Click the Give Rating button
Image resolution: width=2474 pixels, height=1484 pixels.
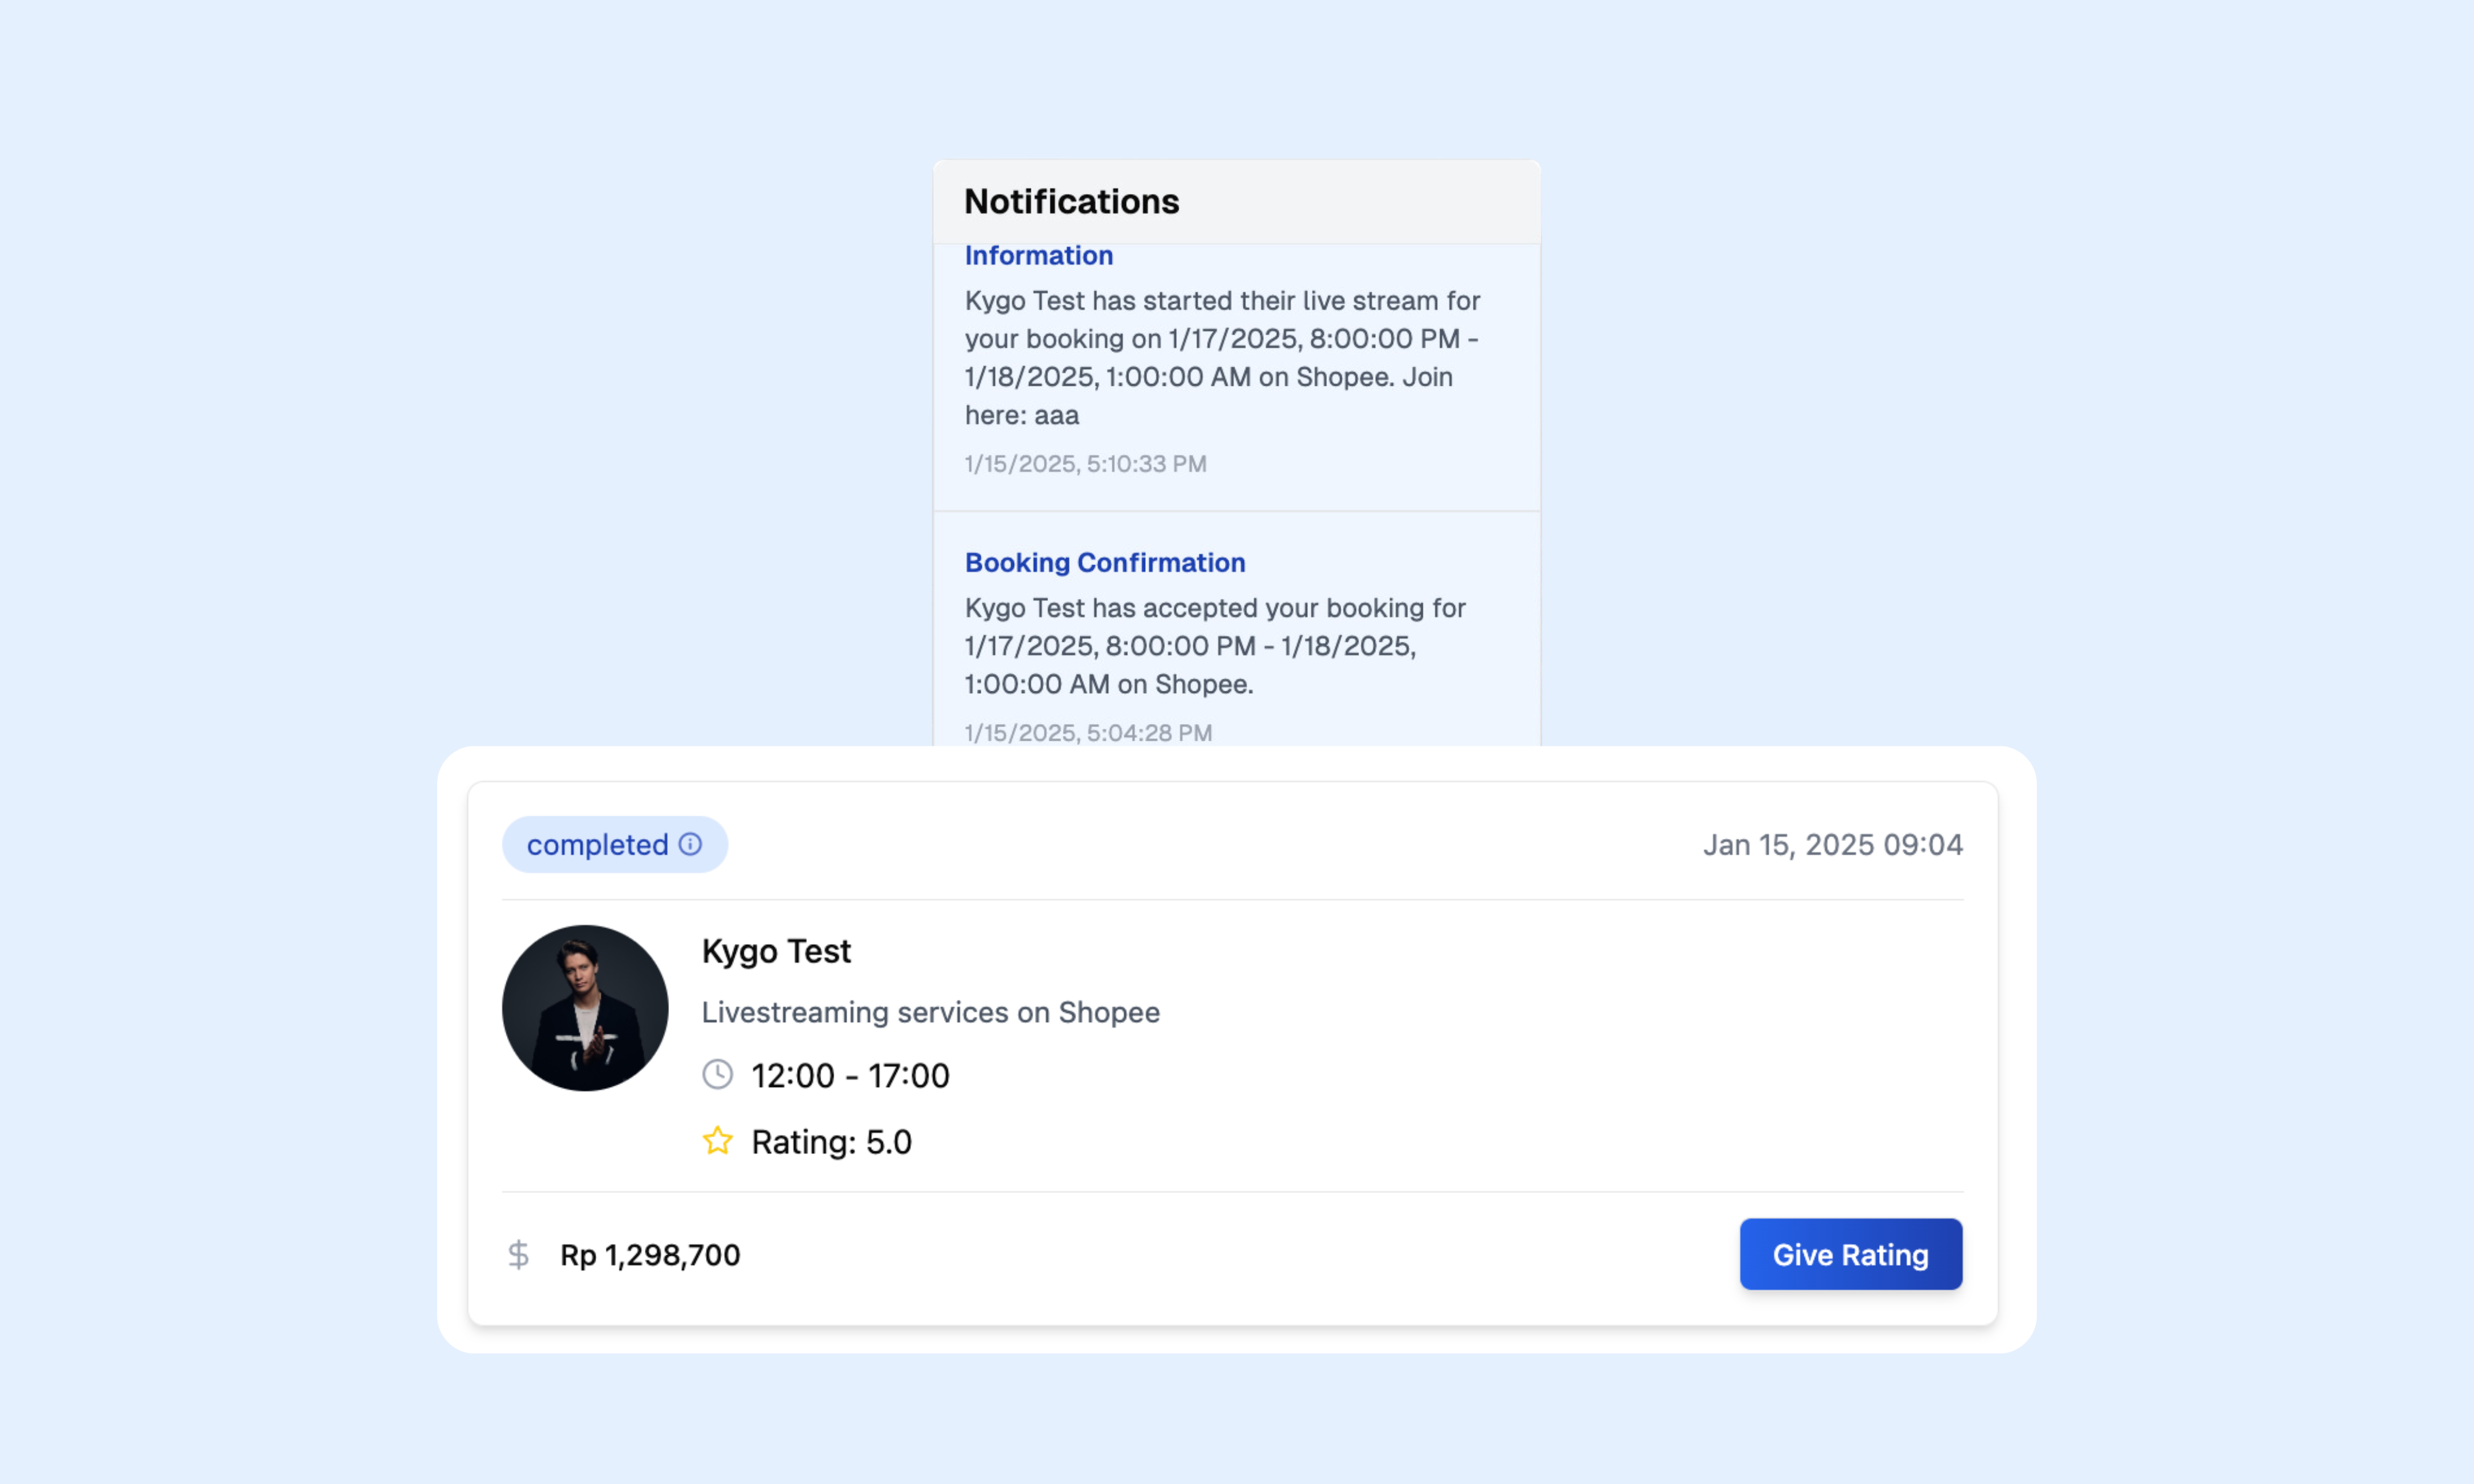pos(1850,1254)
